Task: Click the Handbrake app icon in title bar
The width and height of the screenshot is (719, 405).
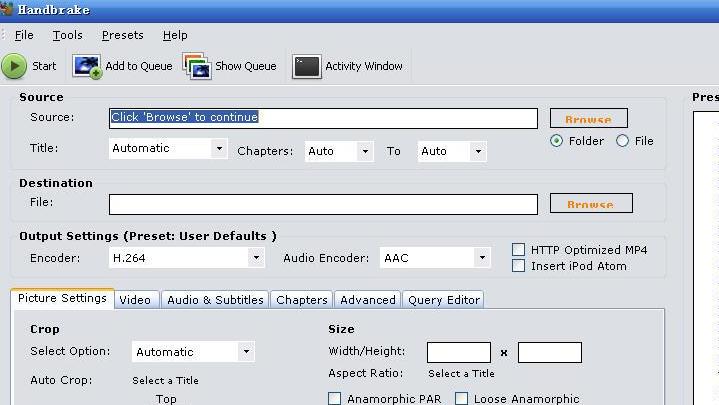Action: [x=6, y=8]
